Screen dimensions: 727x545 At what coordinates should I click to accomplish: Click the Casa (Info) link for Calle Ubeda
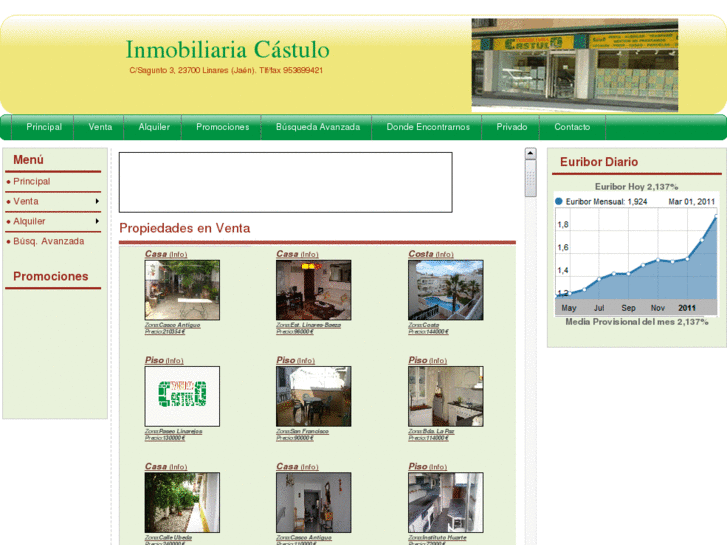[166, 467]
